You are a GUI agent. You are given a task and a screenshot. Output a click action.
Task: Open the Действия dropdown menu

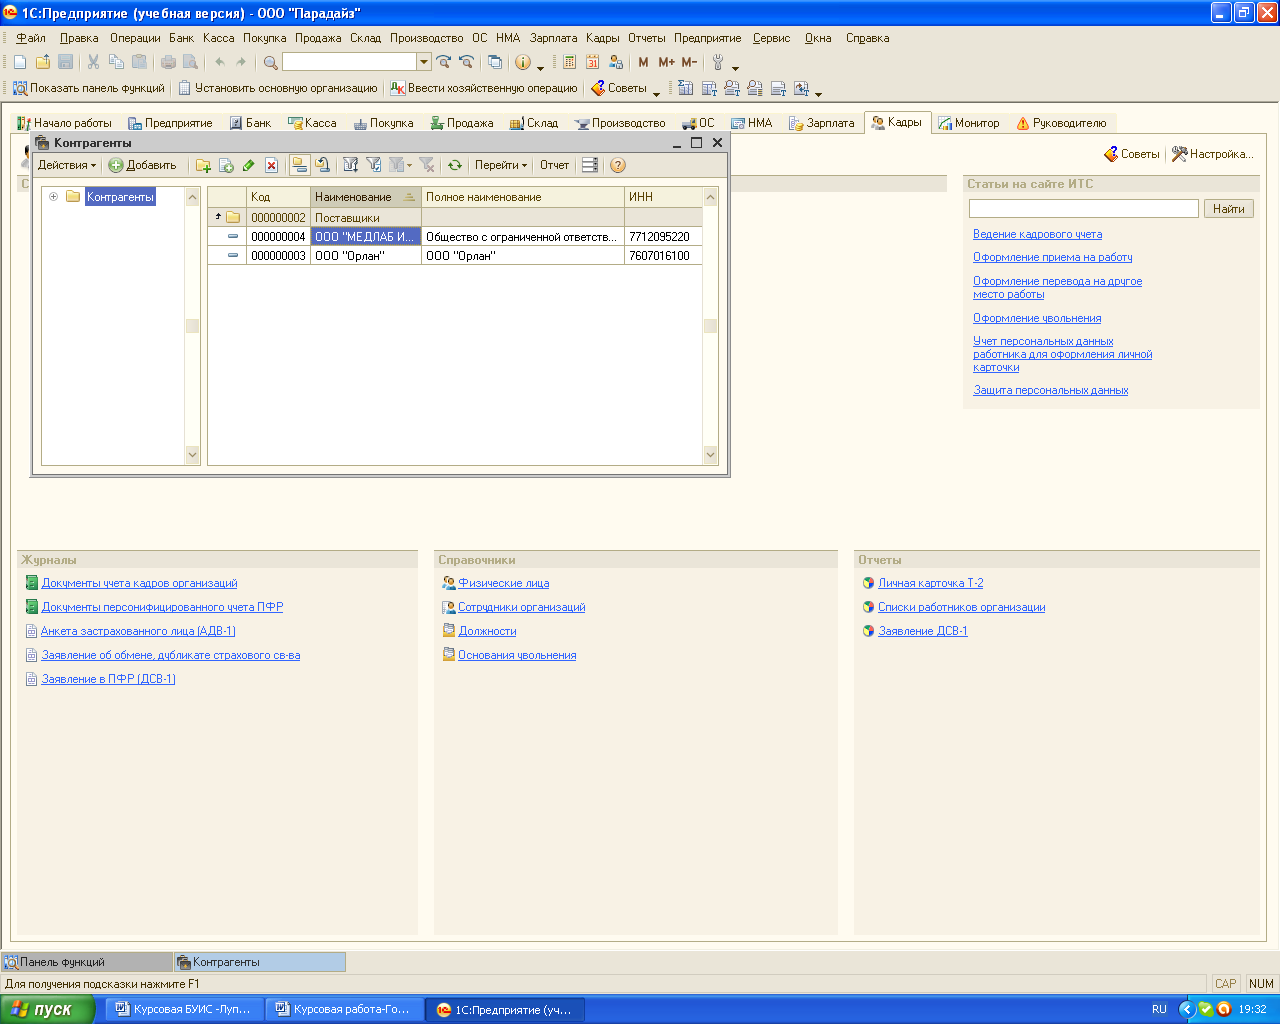(x=67, y=166)
